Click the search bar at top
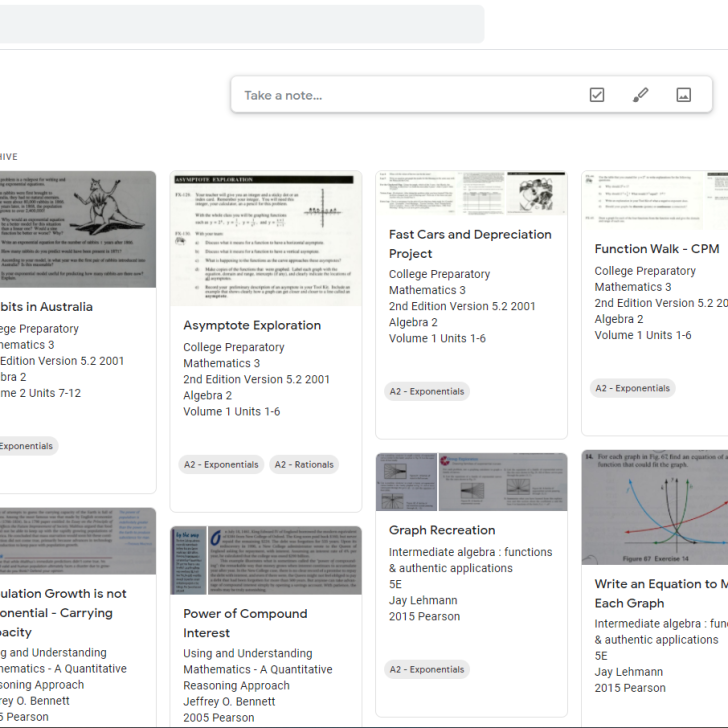The height and width of the screenshot is (728, 728). click(241, 24)
